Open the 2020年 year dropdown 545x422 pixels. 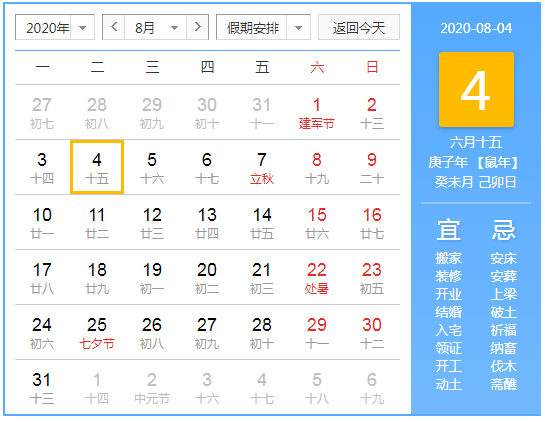[x=55, y=27]
